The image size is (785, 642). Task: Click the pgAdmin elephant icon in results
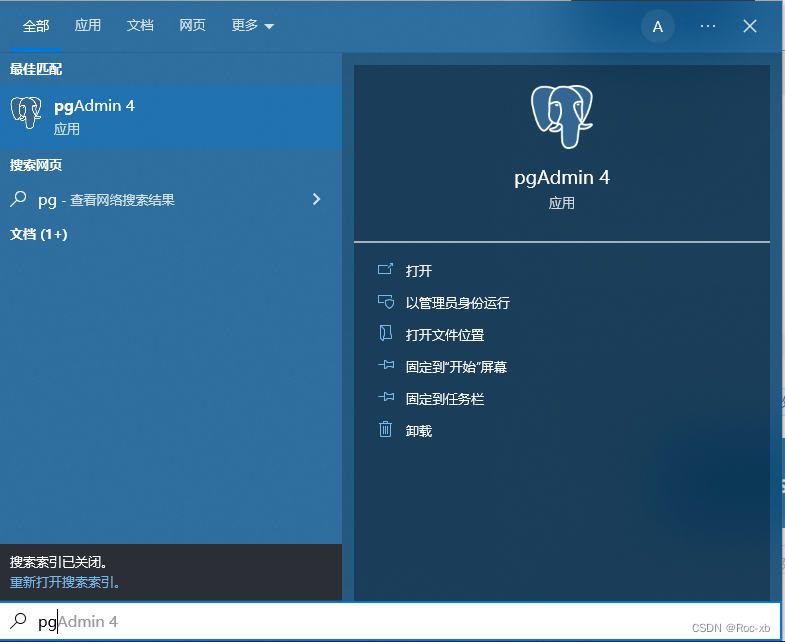[26, 113]
